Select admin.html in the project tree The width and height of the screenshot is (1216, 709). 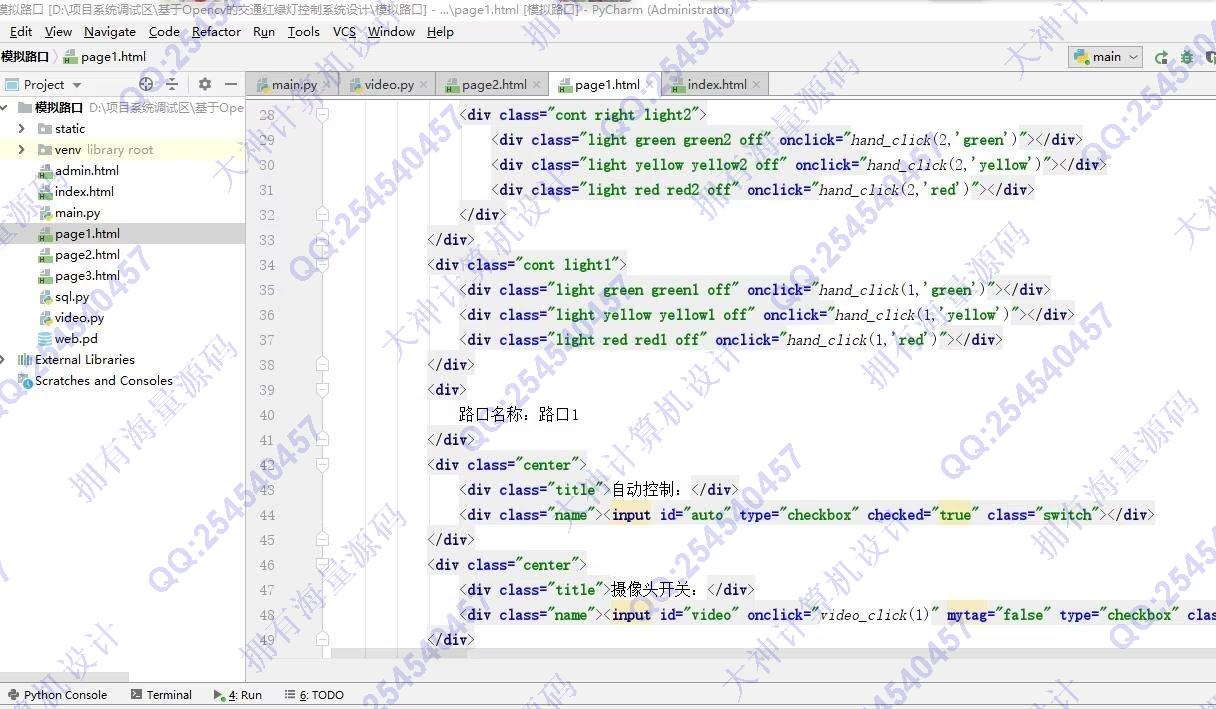click(87, 171)
